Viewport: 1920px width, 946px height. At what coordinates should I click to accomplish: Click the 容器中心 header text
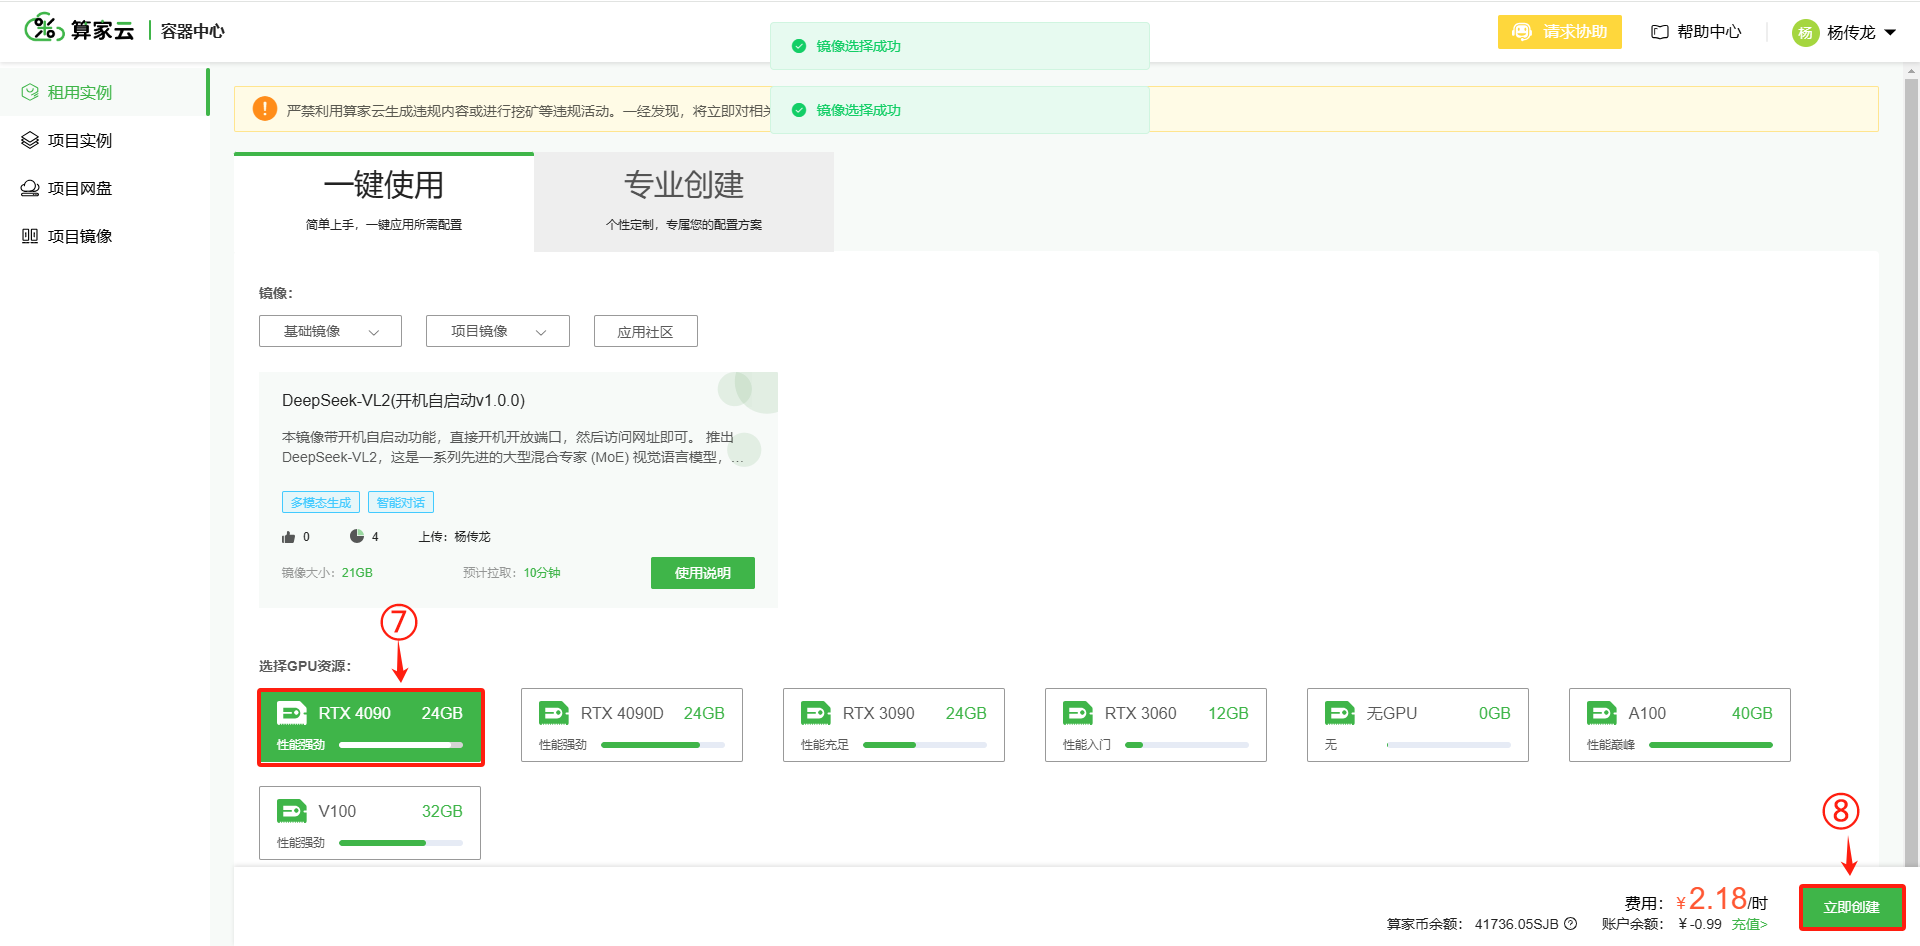pos(193,31)
